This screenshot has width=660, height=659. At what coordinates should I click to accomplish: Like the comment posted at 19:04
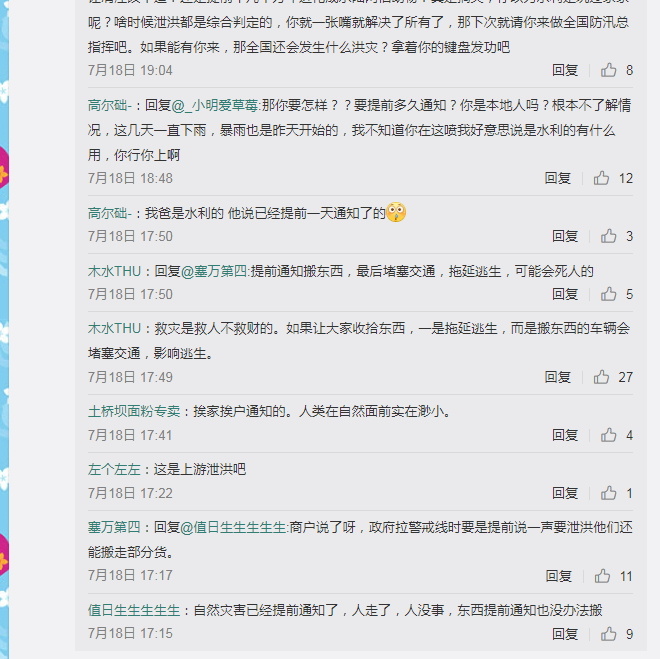609,70
